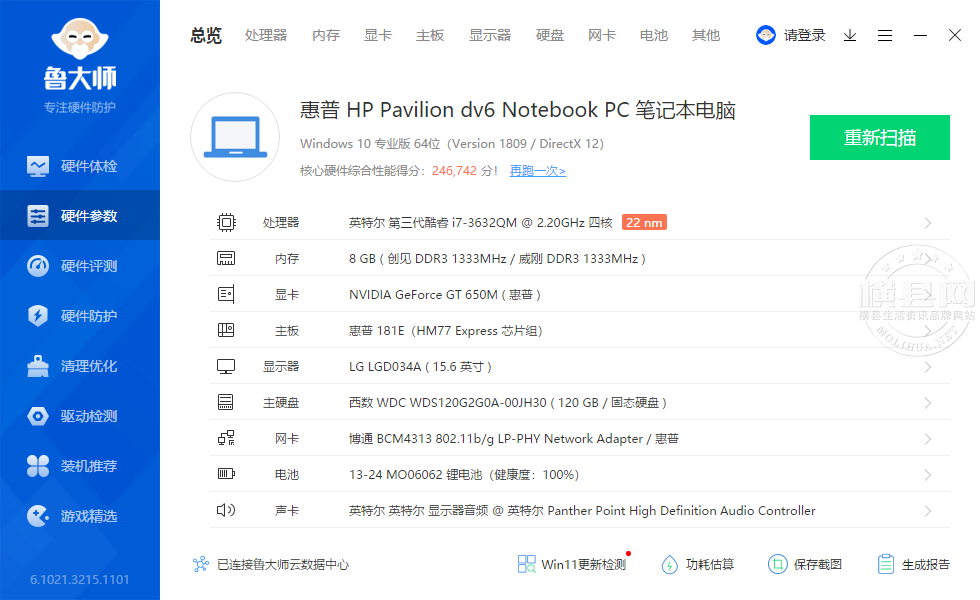Open the 硬件防护 shield icon
This screenshot has height=600, width=980.
click(38, 316)
